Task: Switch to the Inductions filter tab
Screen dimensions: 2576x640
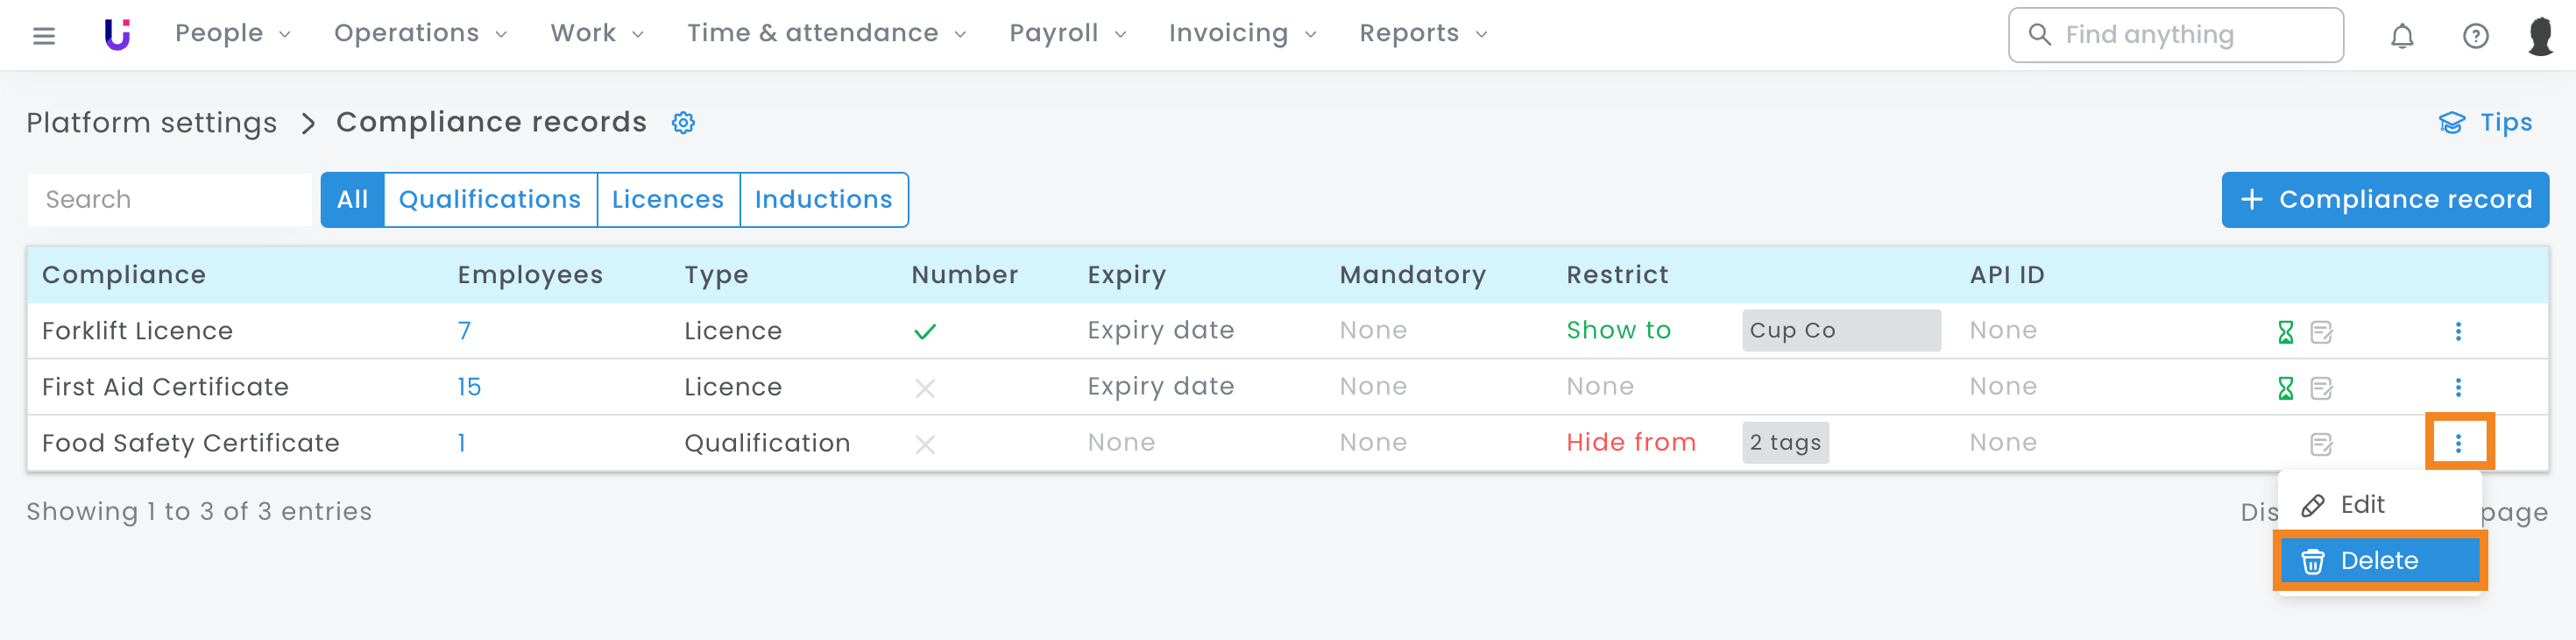Action: click(x=823, y=200)
